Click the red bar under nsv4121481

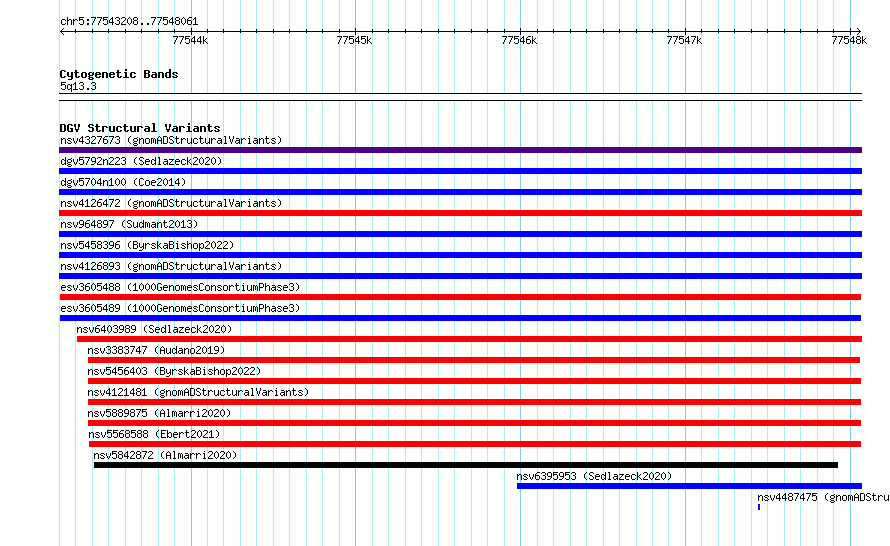click(x=475, y=402)
